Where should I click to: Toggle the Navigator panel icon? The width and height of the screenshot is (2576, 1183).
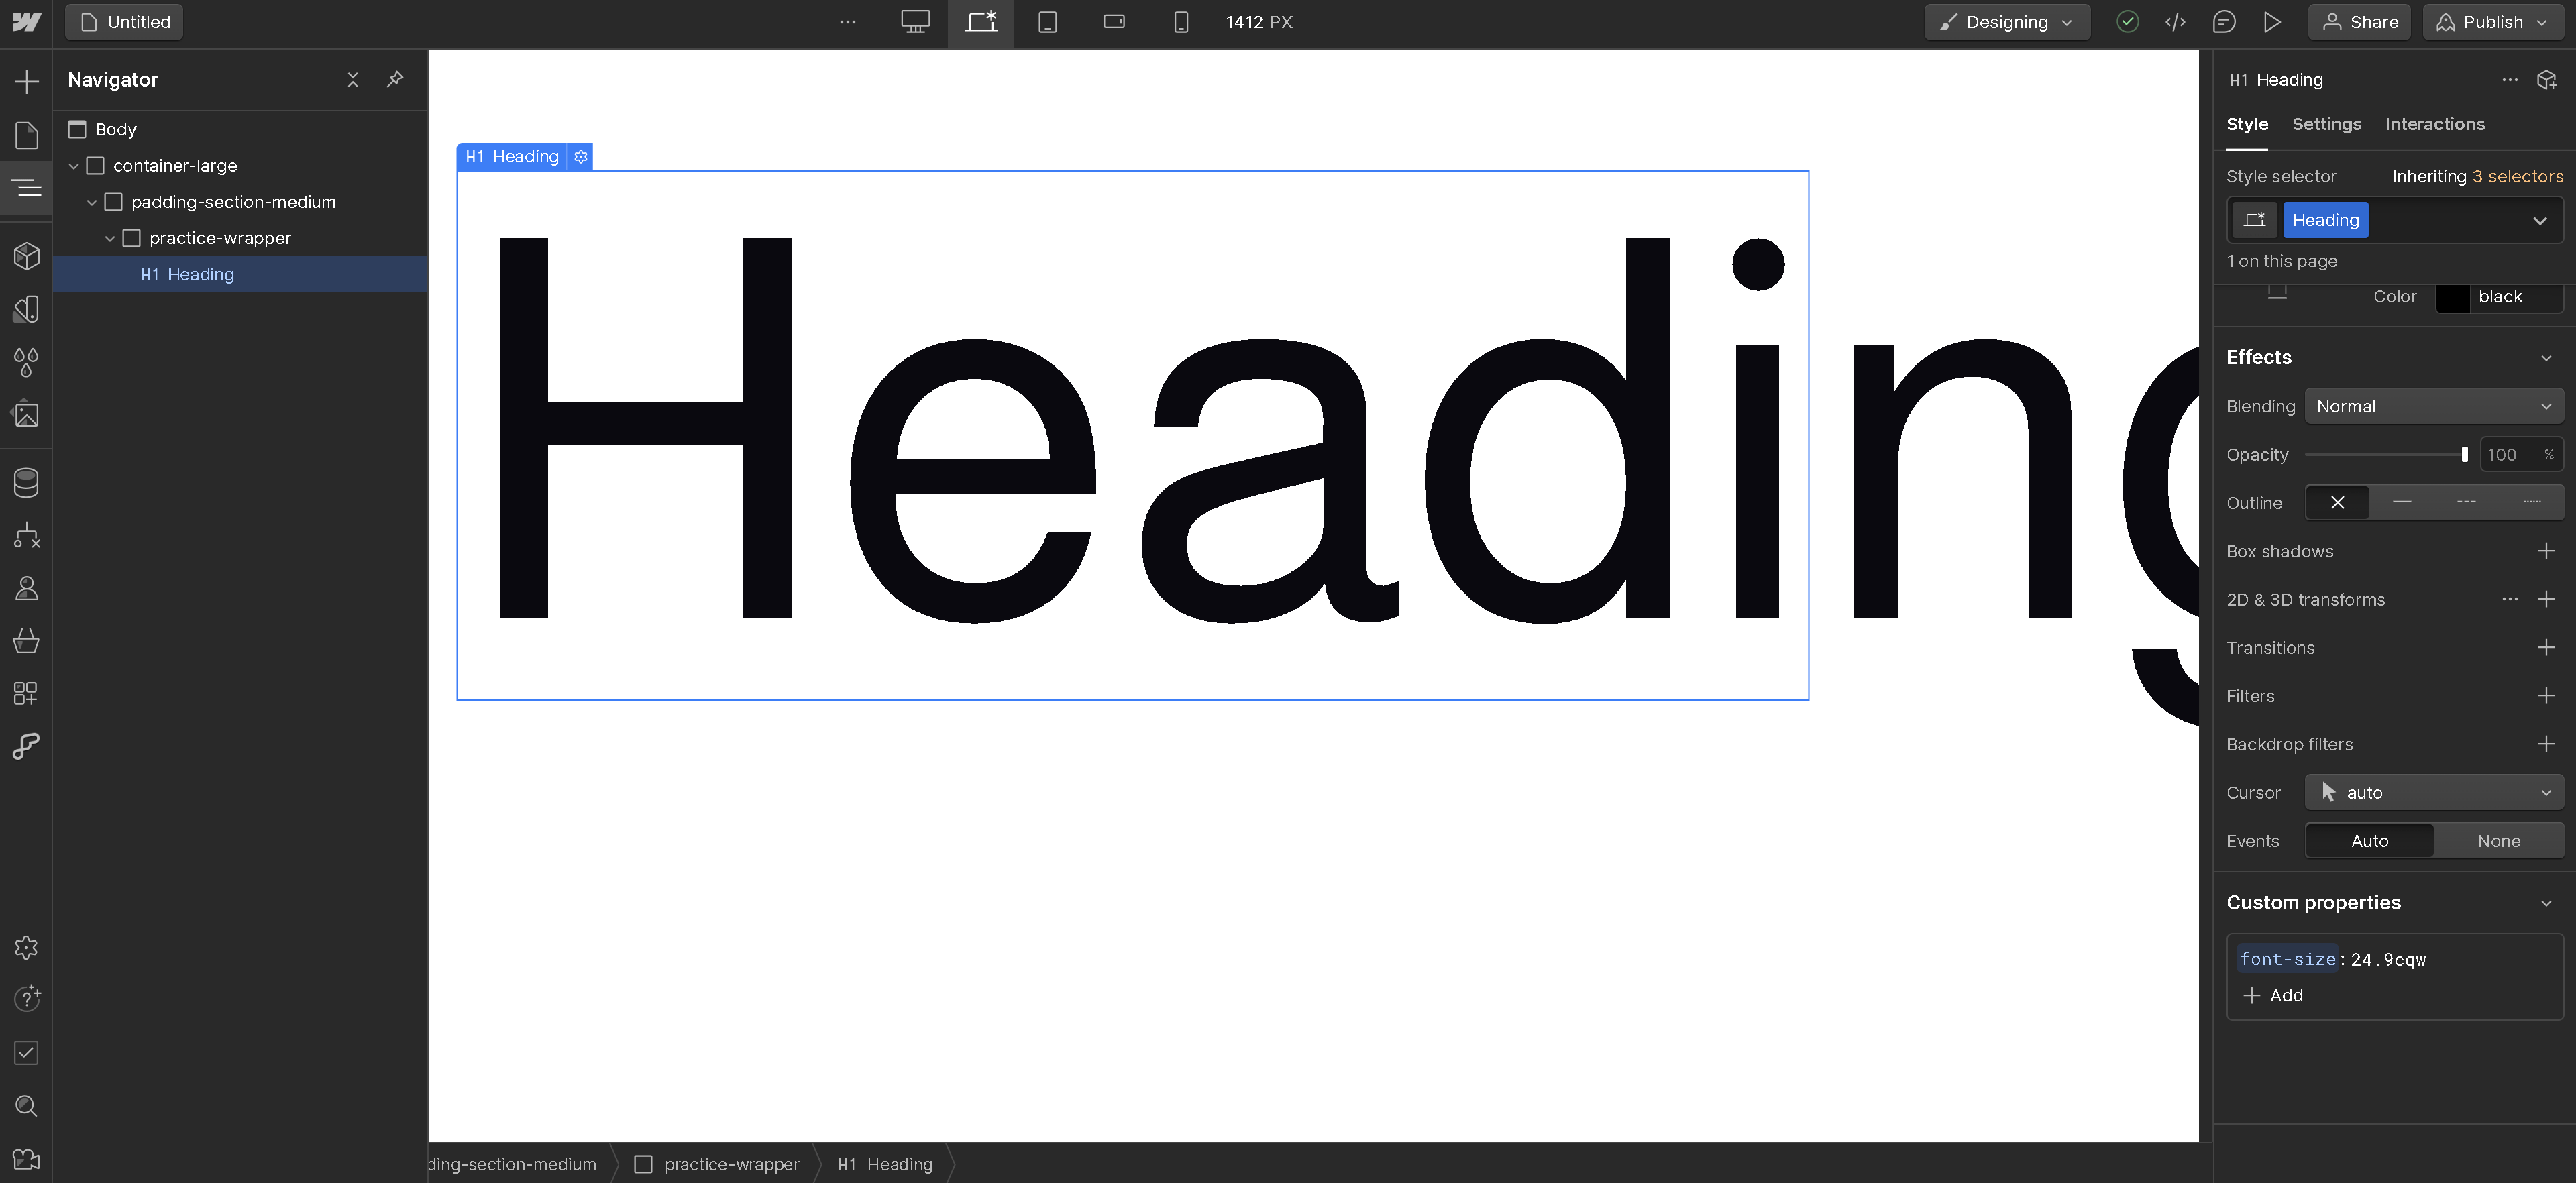pyautogui.click(x=26, y=187)
